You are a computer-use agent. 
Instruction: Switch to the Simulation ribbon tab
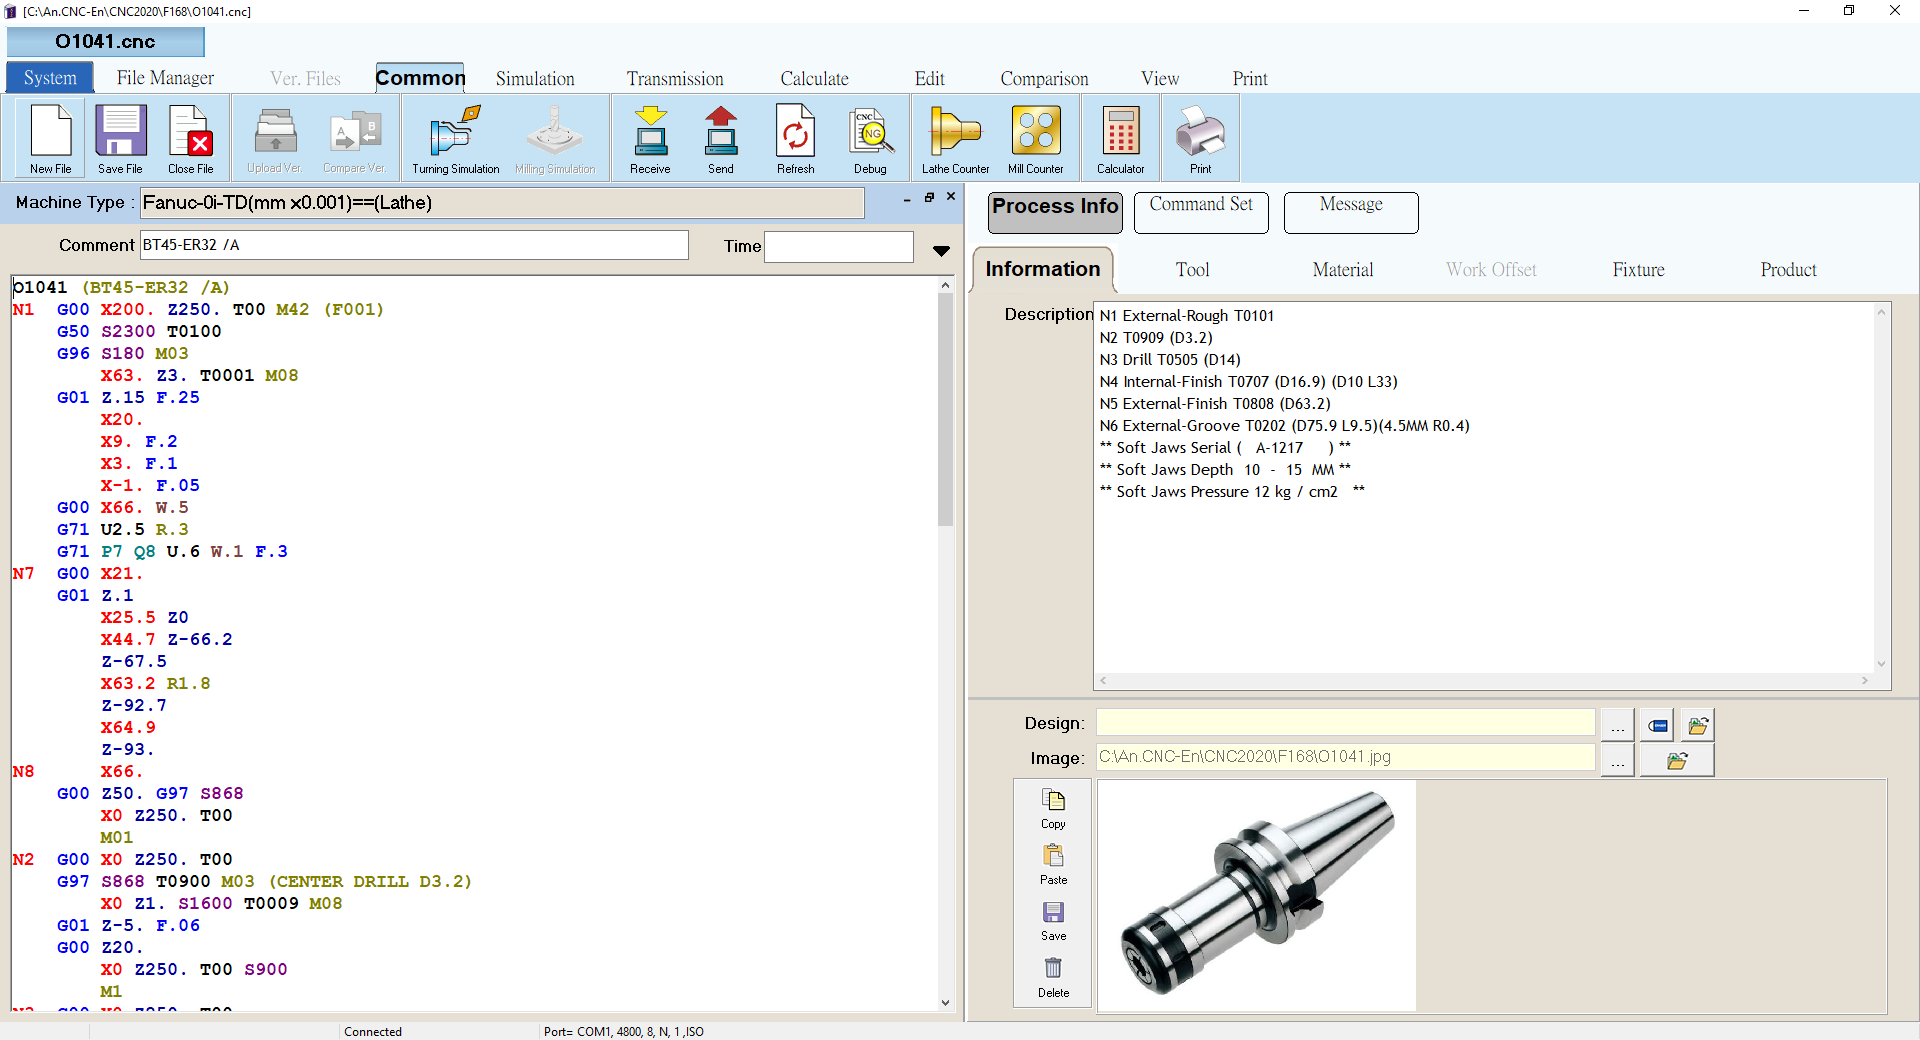pyautogui.click(x=535, y=78)
